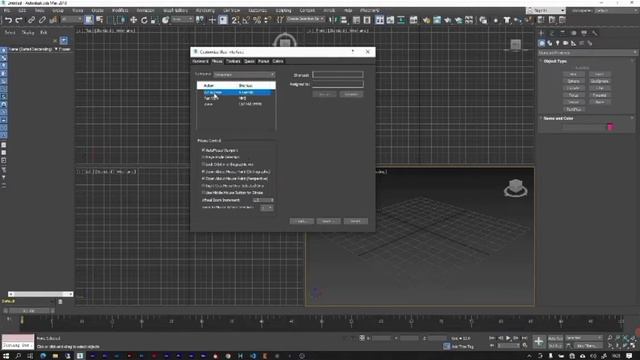Click the magenta object color swatch
The image size is (640, 360).
point(611,127)
